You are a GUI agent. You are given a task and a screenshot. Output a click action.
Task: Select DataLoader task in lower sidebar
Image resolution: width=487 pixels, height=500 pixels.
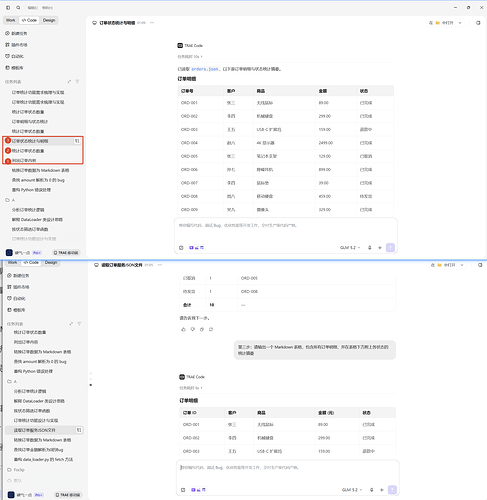[39, 401]
